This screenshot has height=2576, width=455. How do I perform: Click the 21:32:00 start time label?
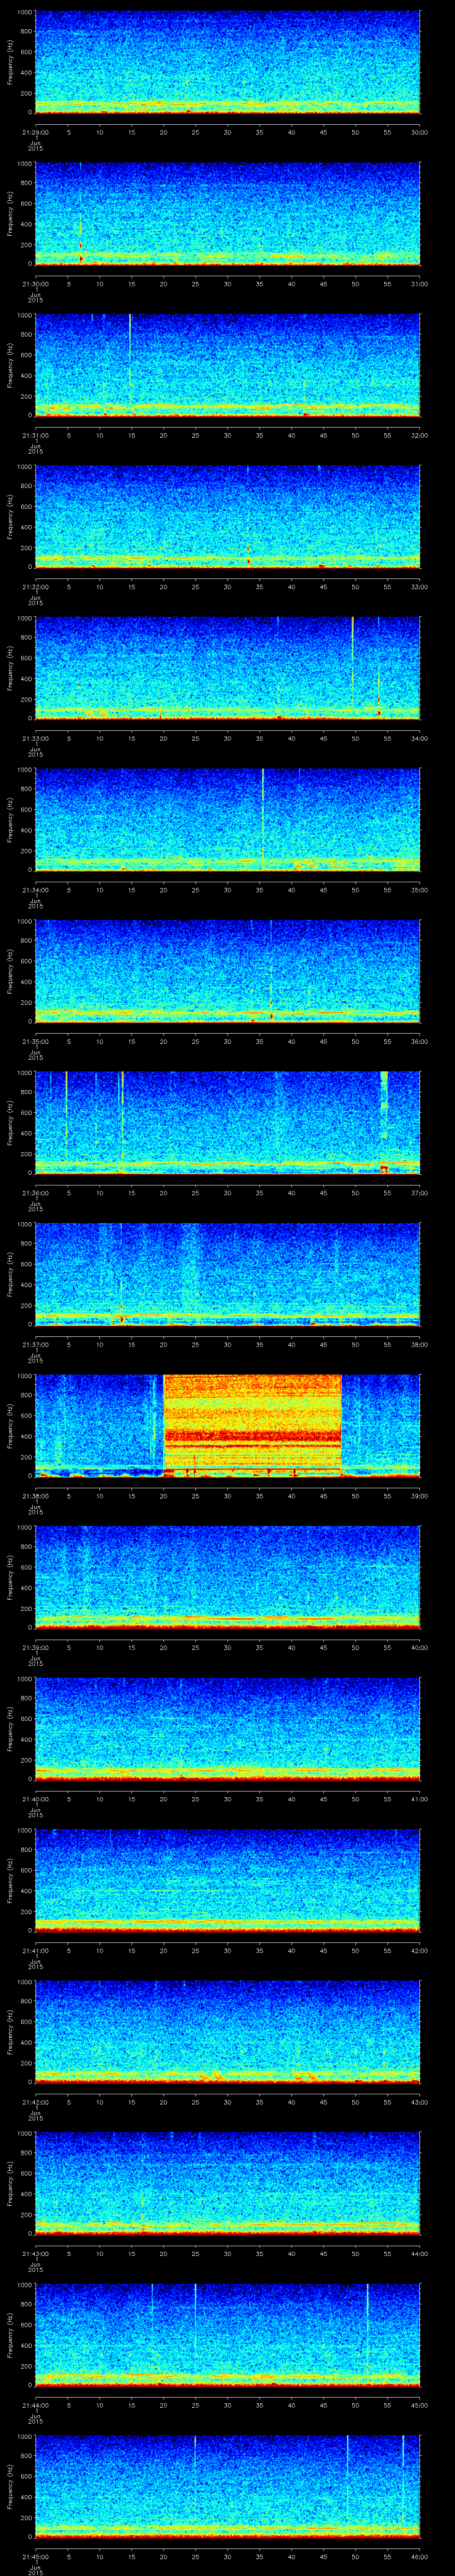(35, 587)
